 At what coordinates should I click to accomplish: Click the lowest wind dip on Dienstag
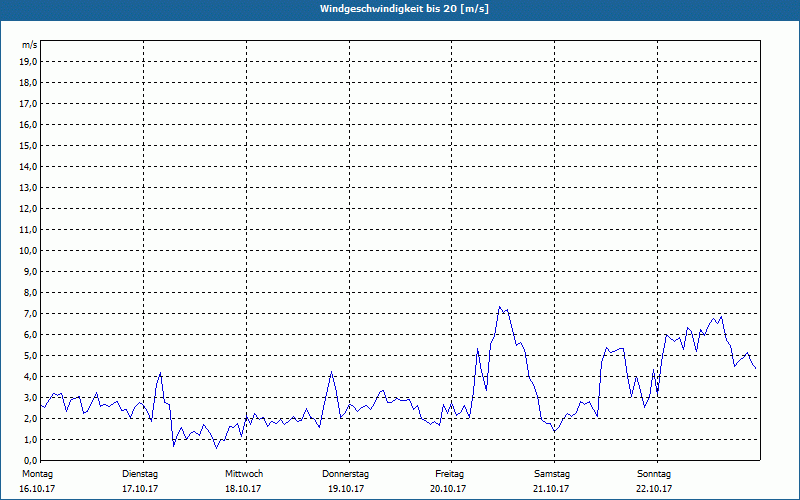(x=216, y=448)
